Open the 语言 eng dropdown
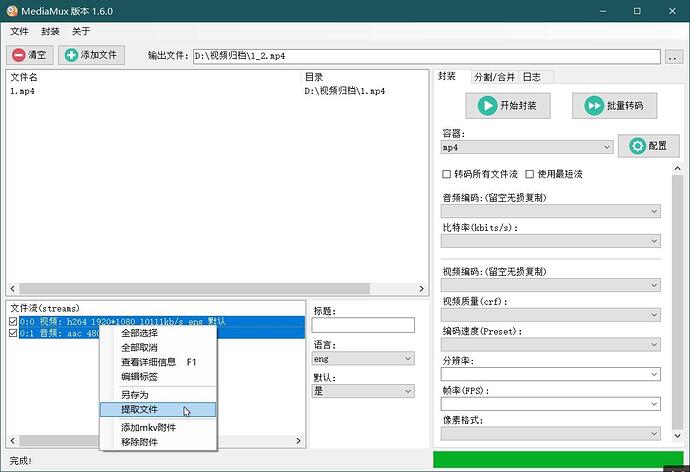Viewport: 690px width, 472px height. (363, 359)
